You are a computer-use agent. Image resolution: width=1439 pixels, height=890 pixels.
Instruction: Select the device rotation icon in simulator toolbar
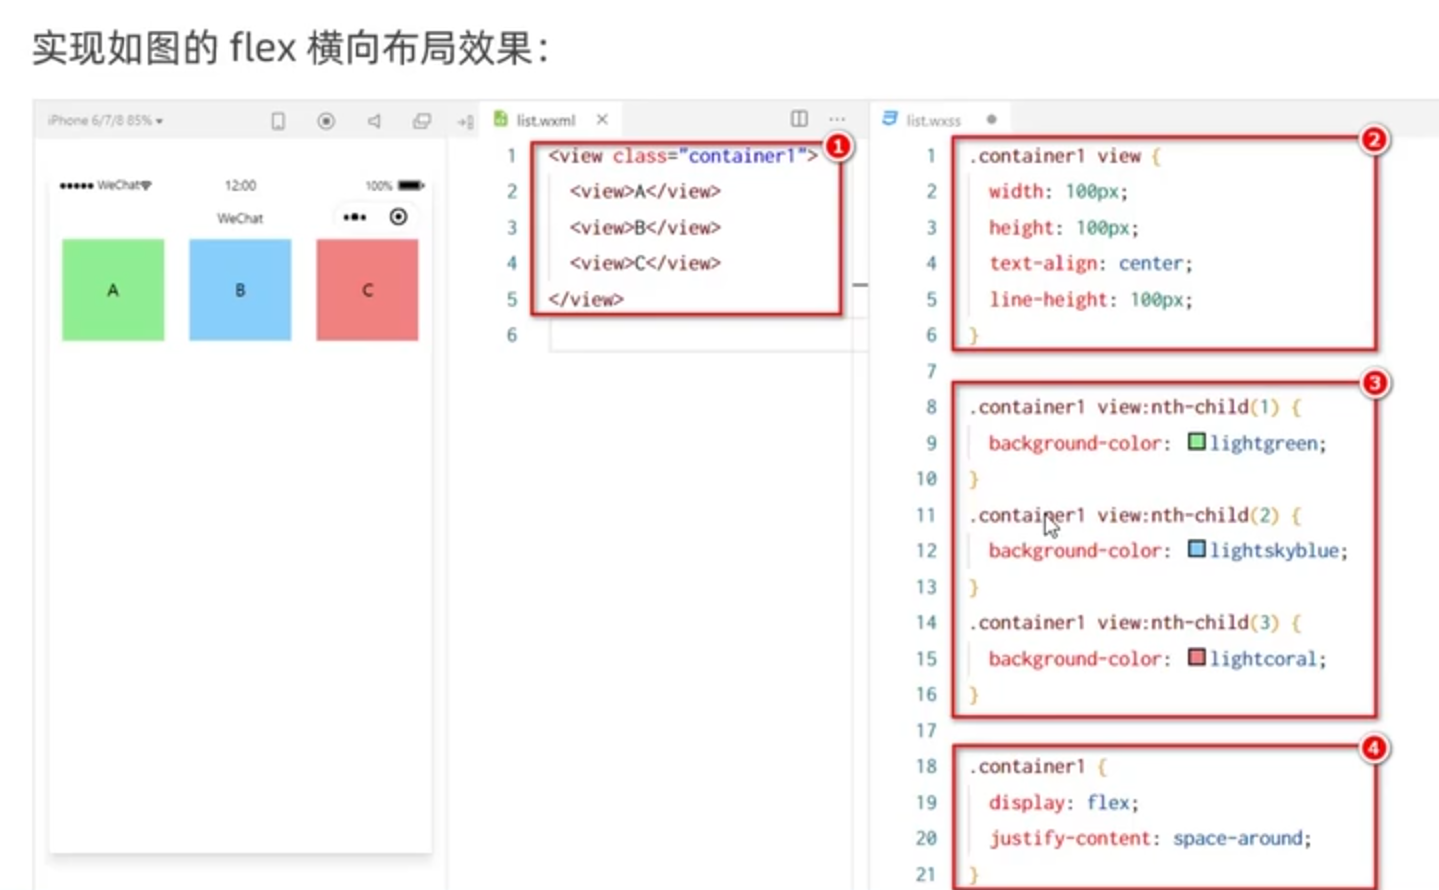(x=278, y=121)
